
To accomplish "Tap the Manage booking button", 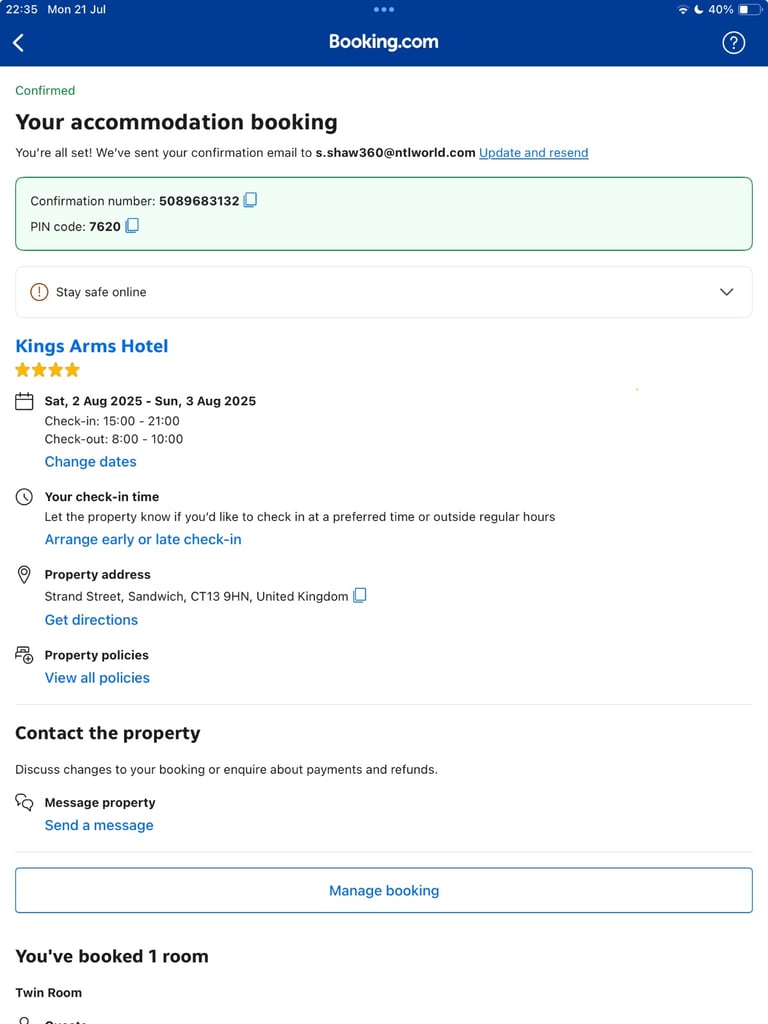I will point(384,890).
